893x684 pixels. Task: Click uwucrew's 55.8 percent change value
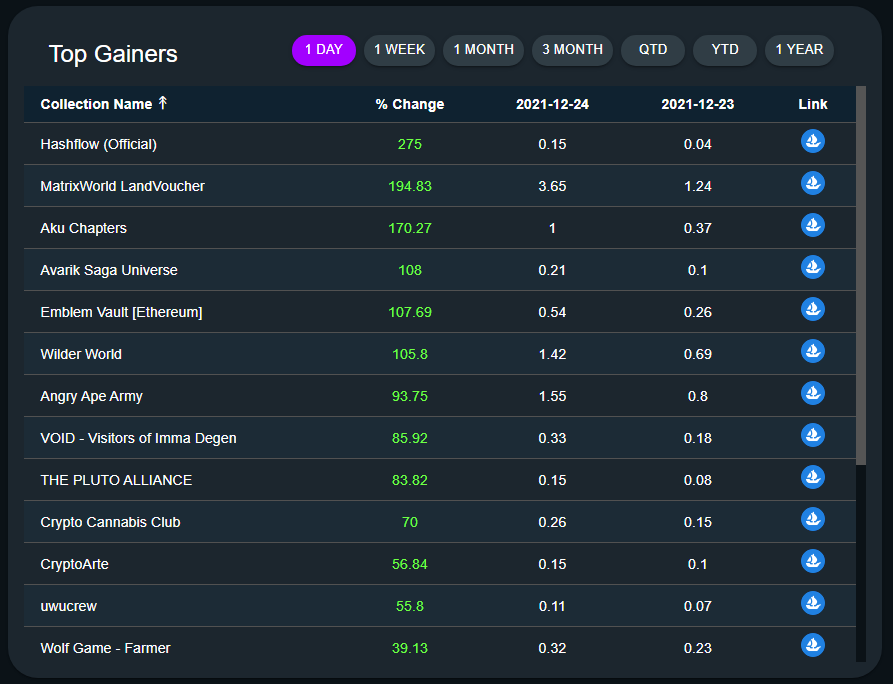[x=410, y=606]
